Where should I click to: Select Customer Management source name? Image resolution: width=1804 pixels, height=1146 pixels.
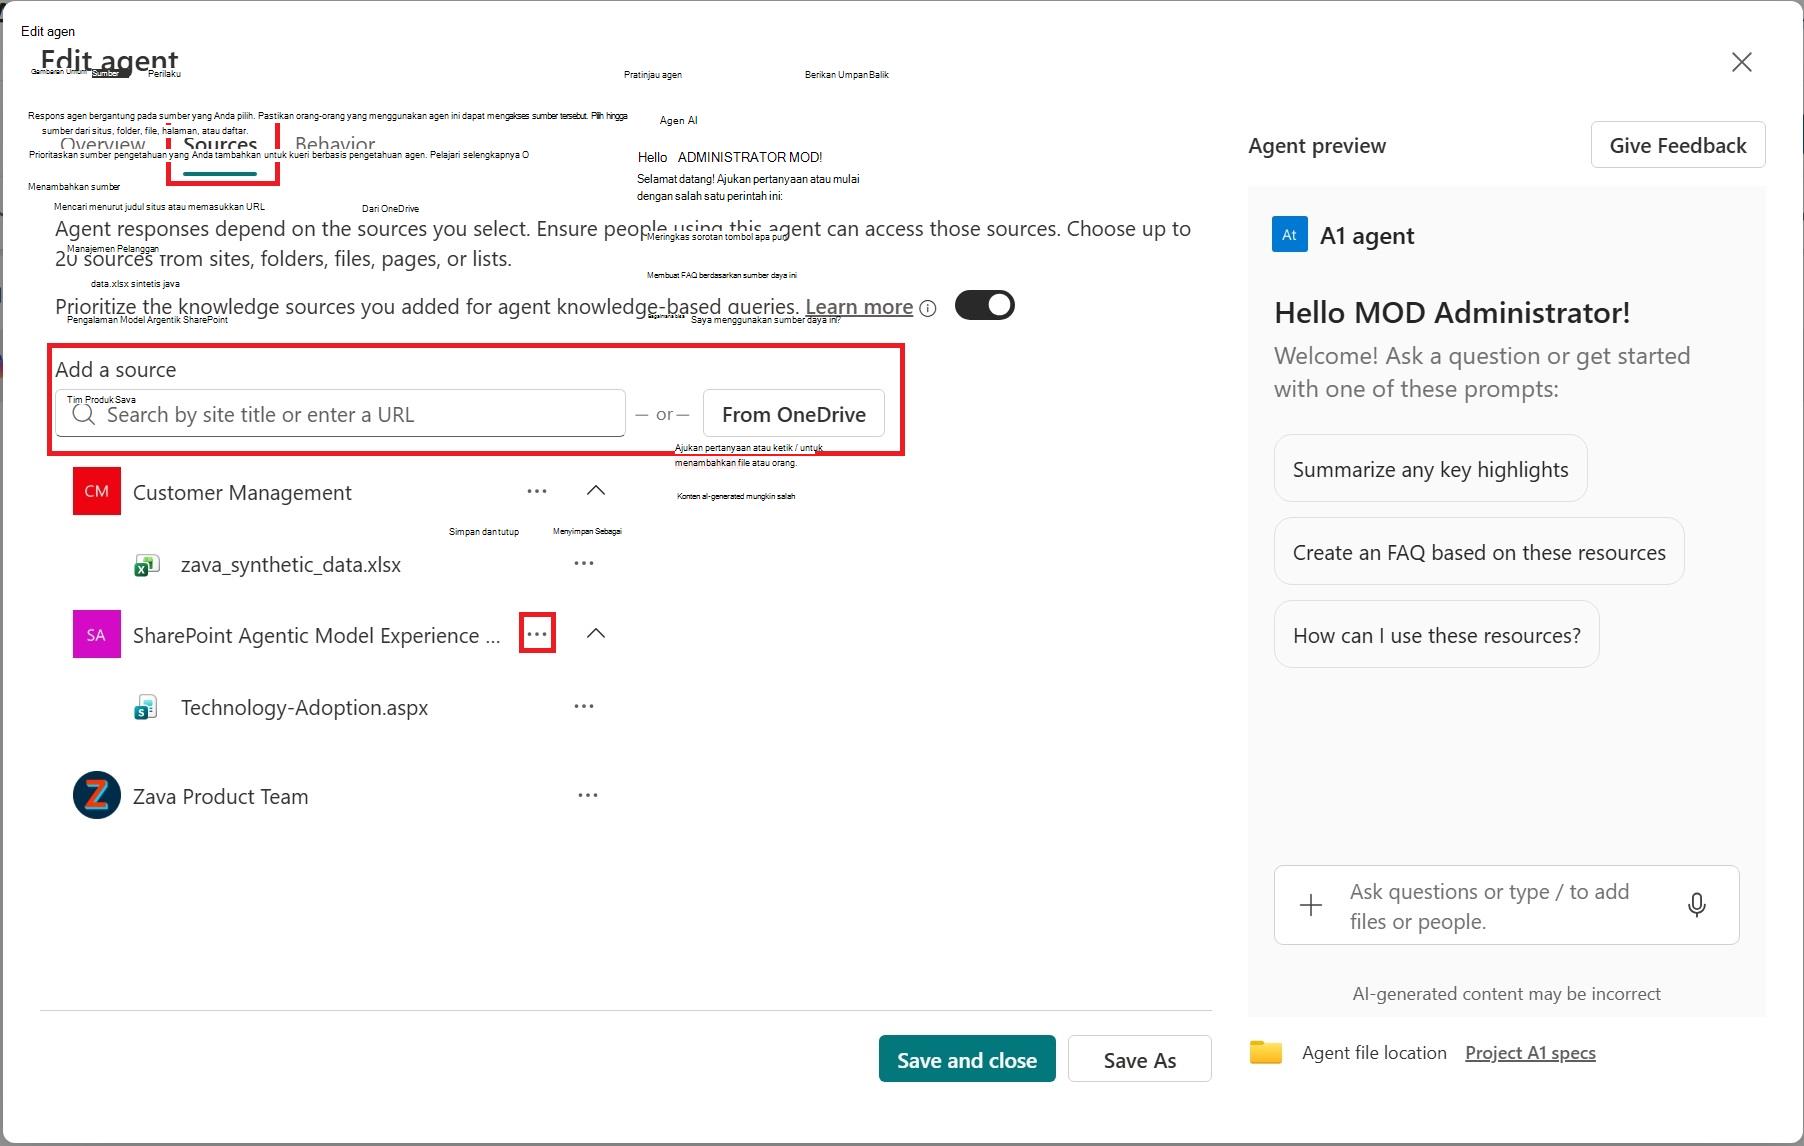point(242,492)
